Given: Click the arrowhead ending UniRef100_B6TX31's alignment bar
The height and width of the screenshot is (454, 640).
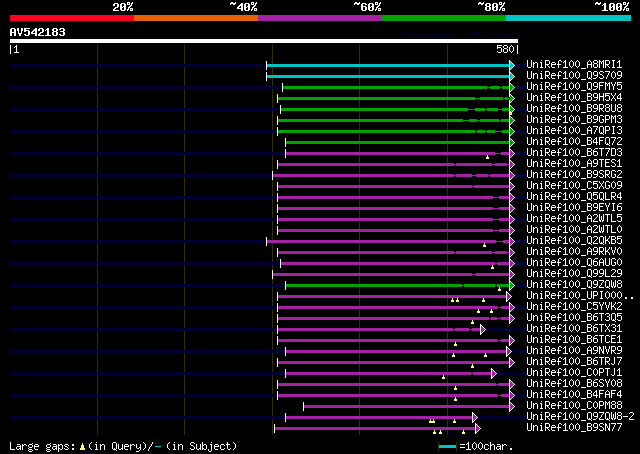Looking at the screenshot, I should point(483,329).
